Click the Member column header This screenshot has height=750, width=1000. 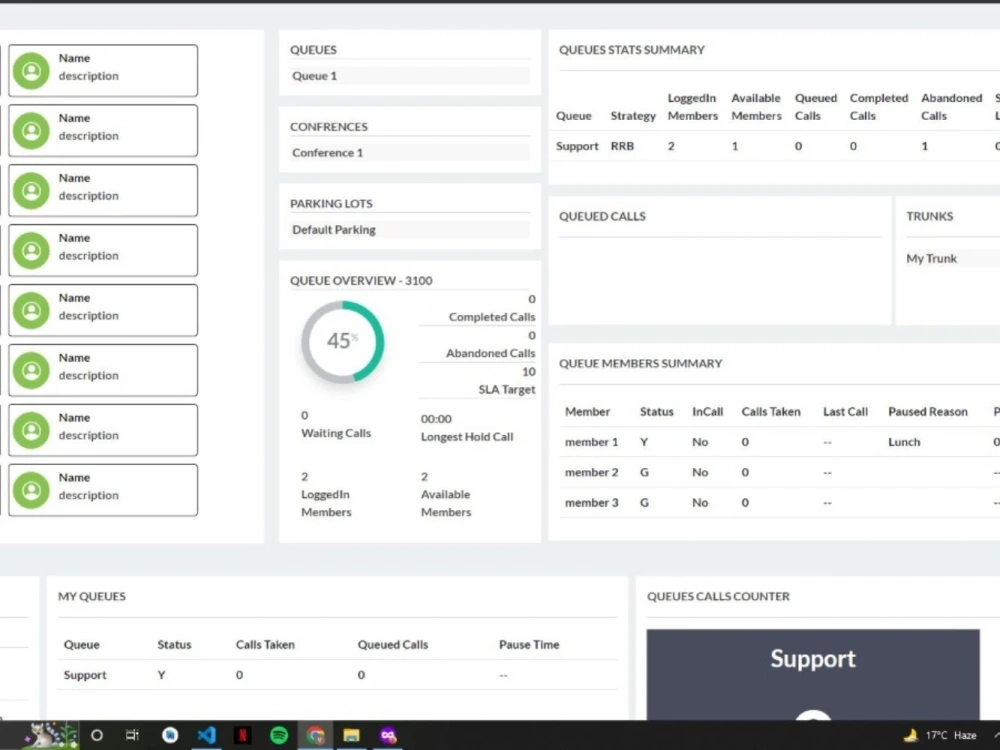[x=587, y=411]
